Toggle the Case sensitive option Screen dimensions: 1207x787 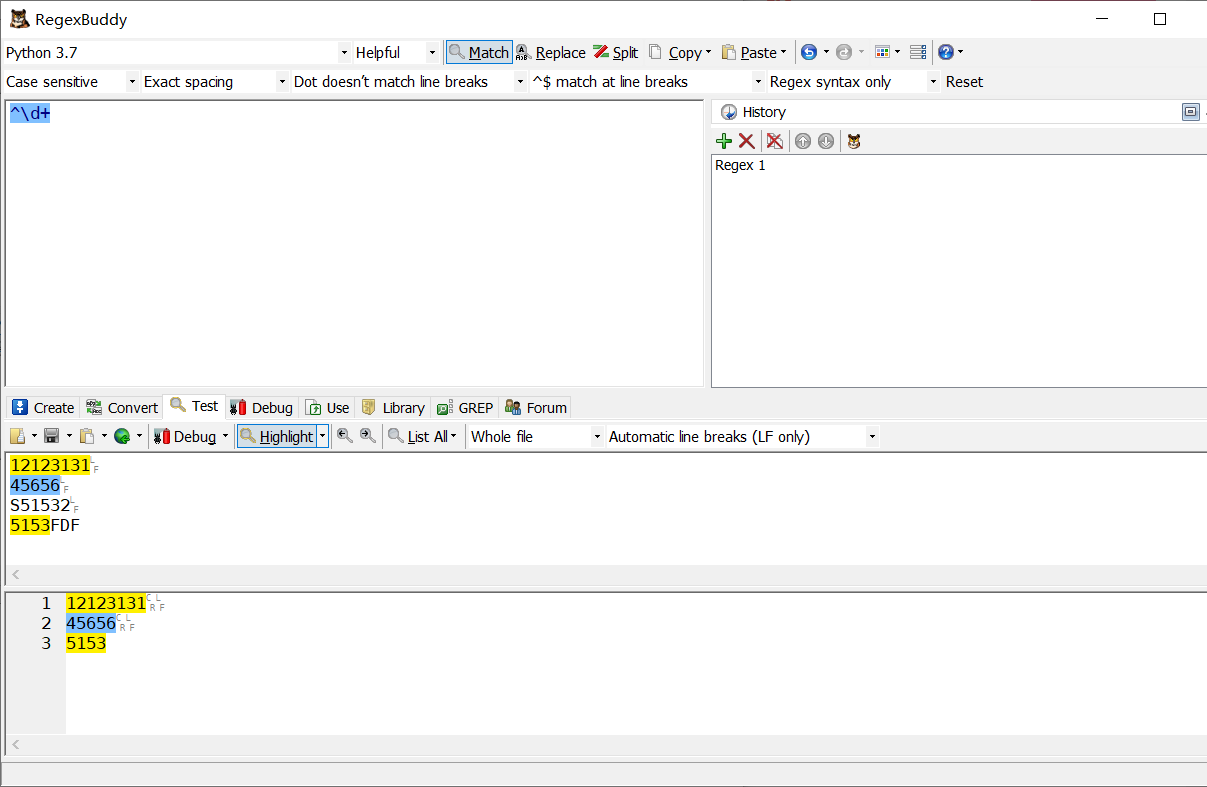pyautogui.click(x=52, y=82)
